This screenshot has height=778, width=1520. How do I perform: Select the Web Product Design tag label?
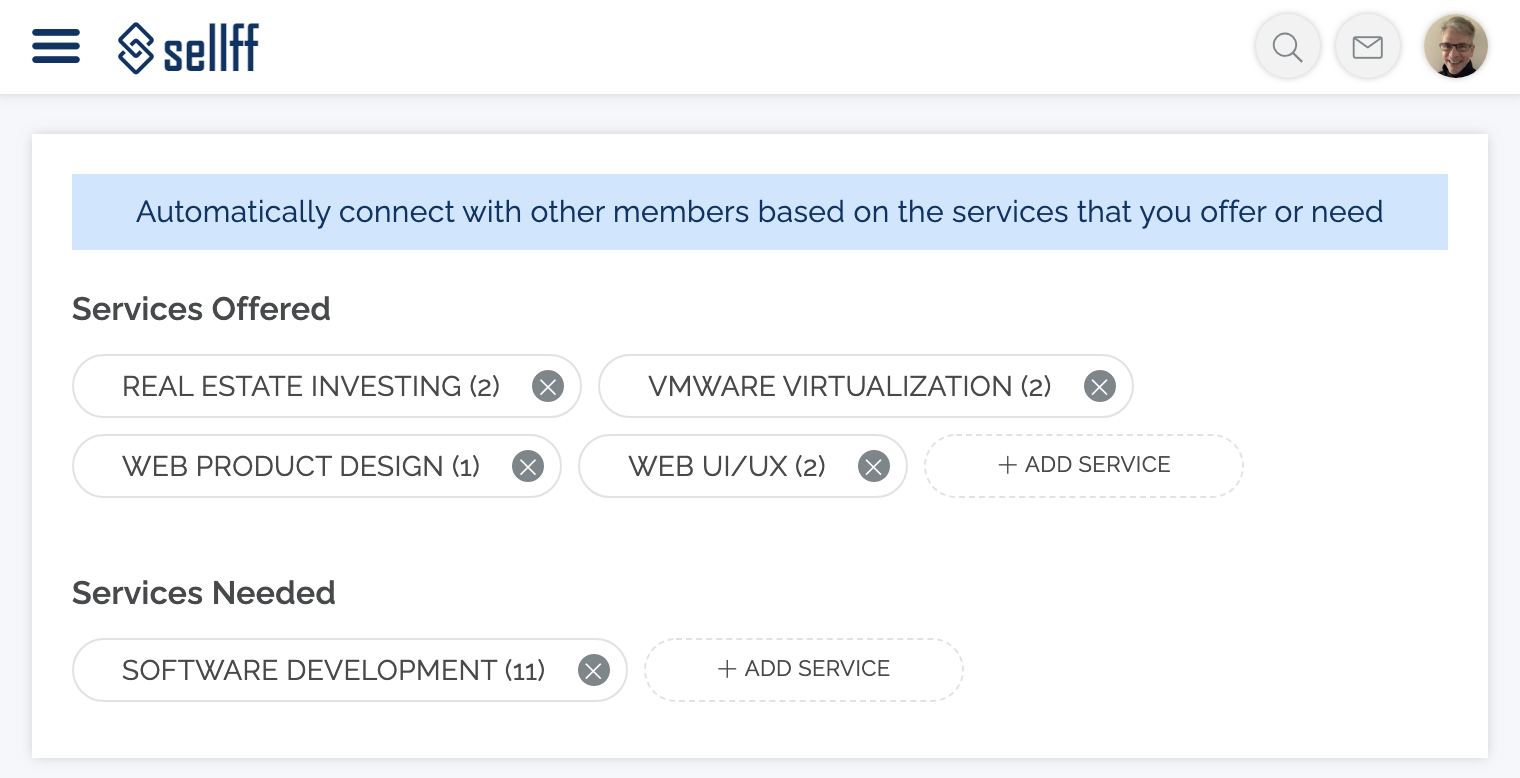point(300,466)
